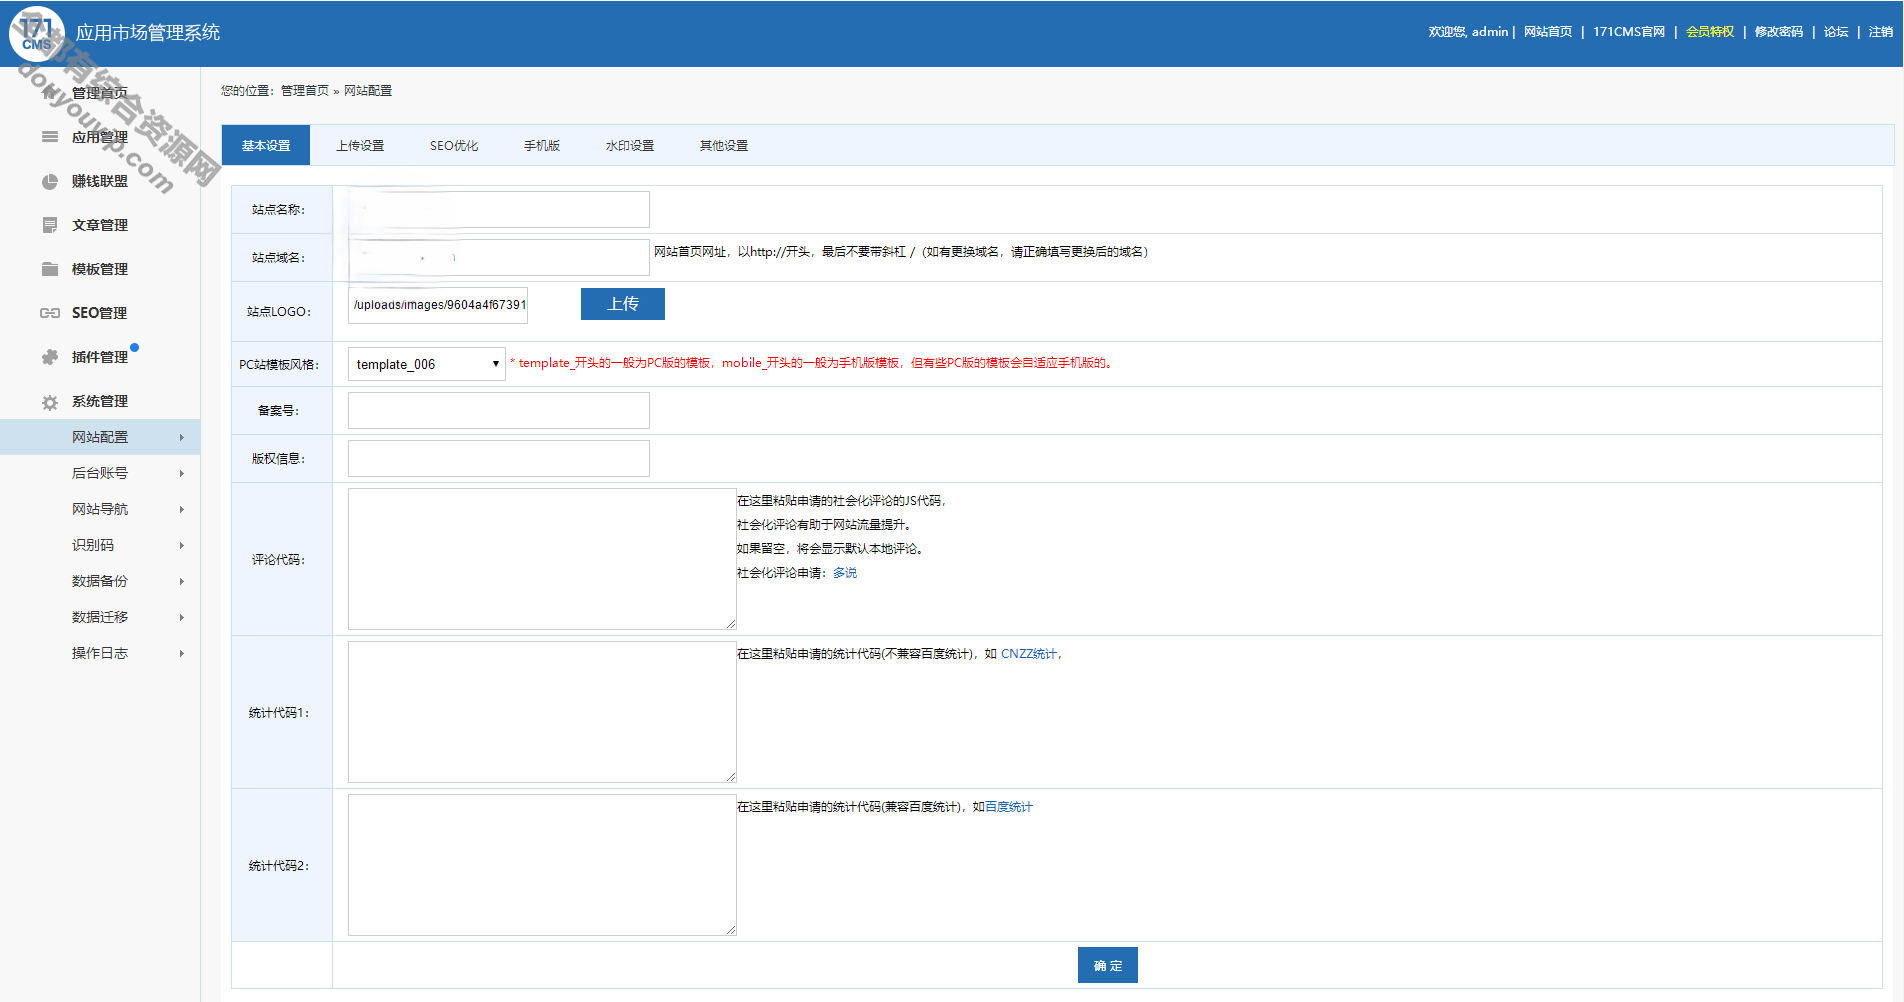The image size is (1904, 1002).
Task: Open 插件管理 sidebar menu
Action: click(100, 357)
